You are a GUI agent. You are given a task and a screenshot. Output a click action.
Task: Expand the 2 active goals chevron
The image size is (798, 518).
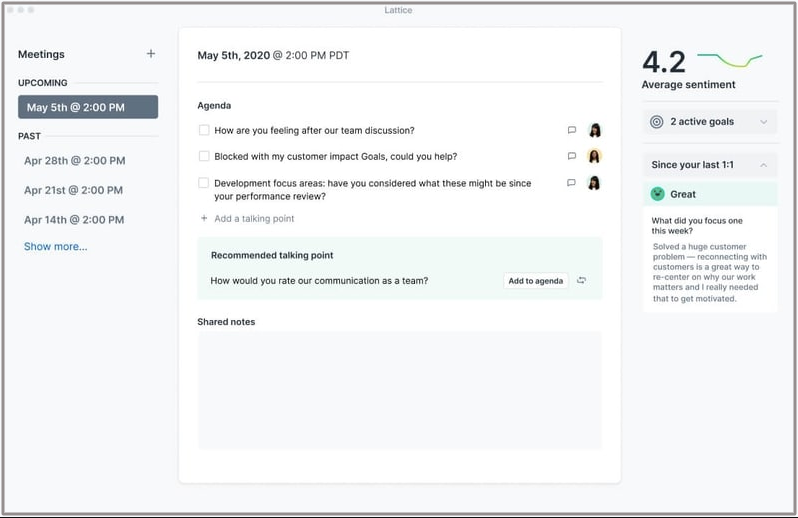click(x=763, y=122)
